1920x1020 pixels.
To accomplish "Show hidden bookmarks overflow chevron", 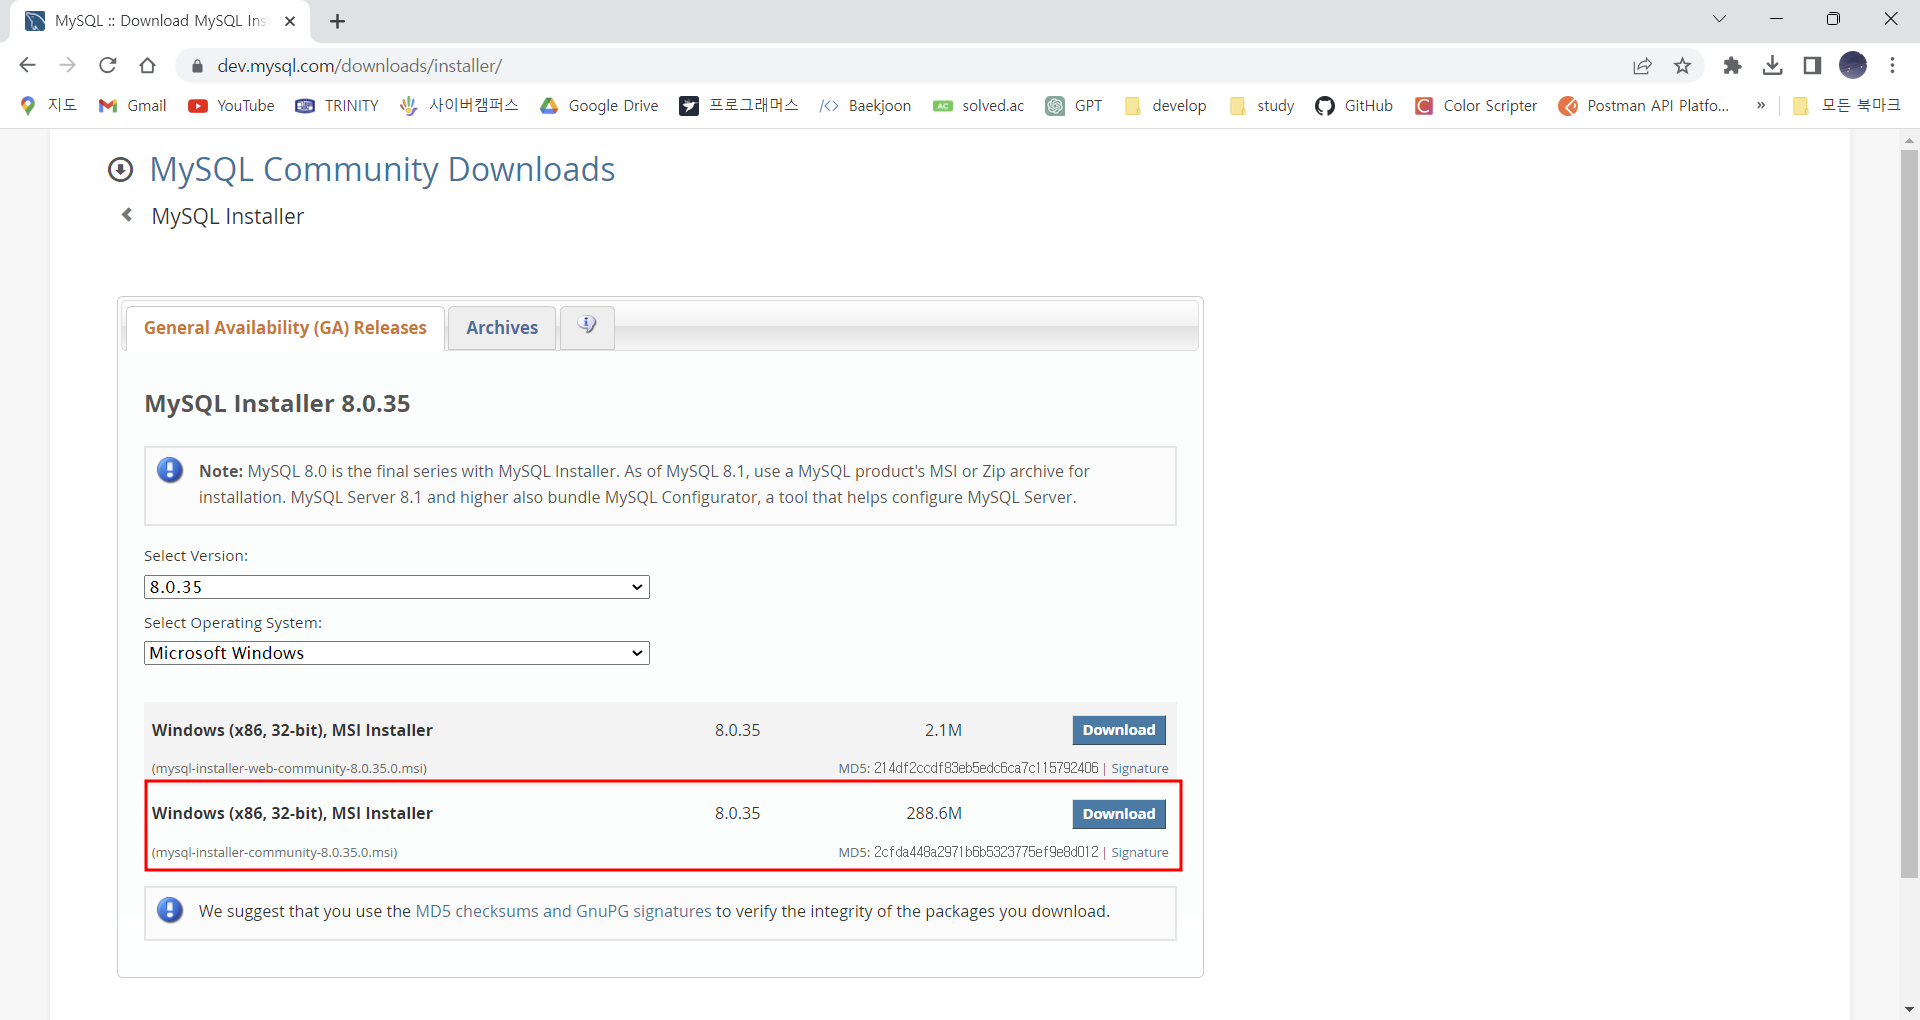I will coord(1761,105).
